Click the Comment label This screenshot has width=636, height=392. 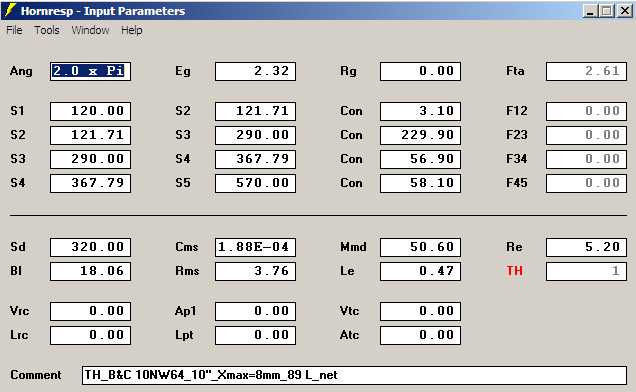click(36, 375)
